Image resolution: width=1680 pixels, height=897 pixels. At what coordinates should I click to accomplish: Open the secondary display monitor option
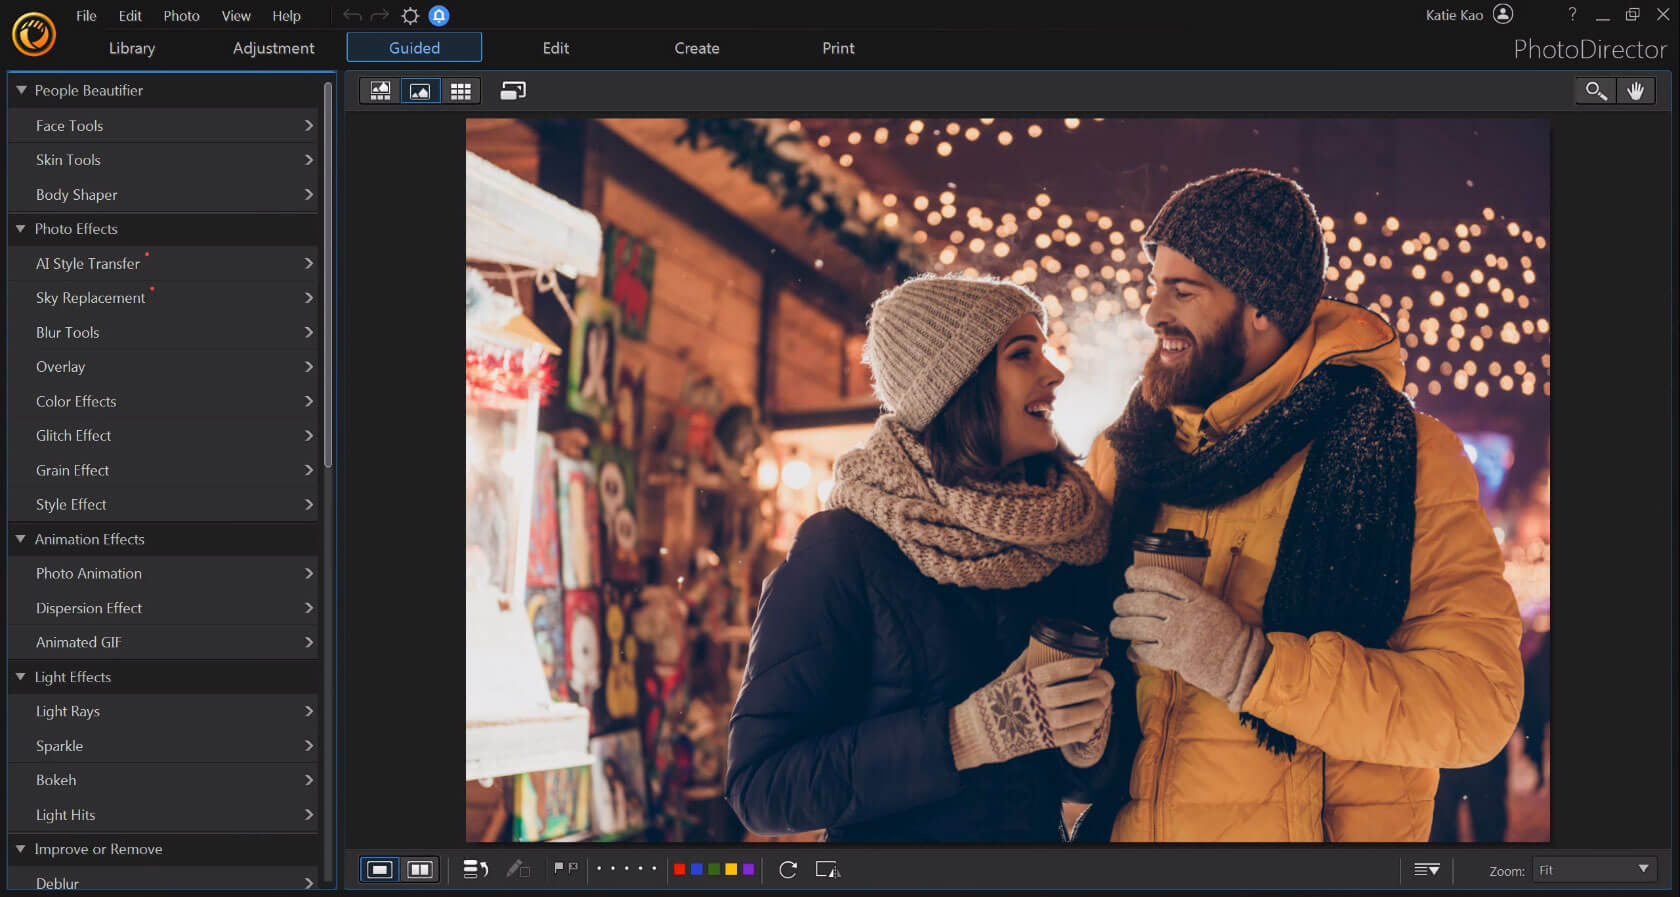click(513, 91)
